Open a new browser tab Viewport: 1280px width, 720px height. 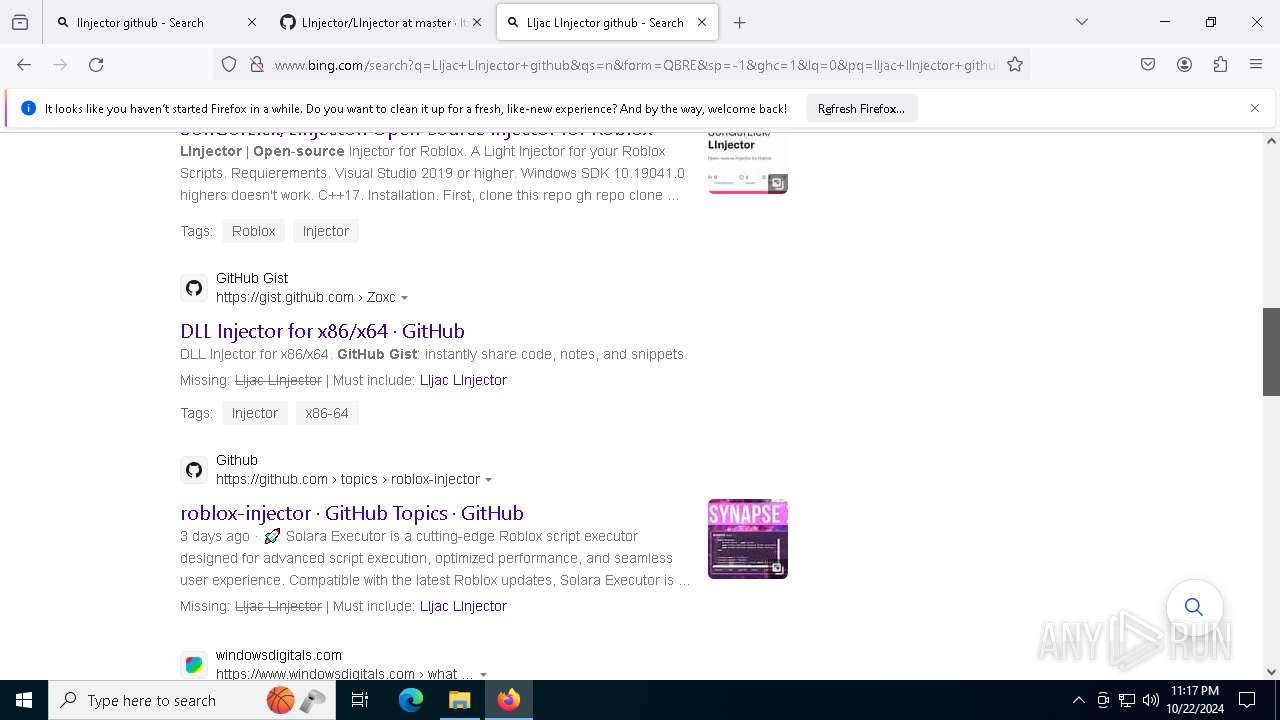[x=739, y=22]
